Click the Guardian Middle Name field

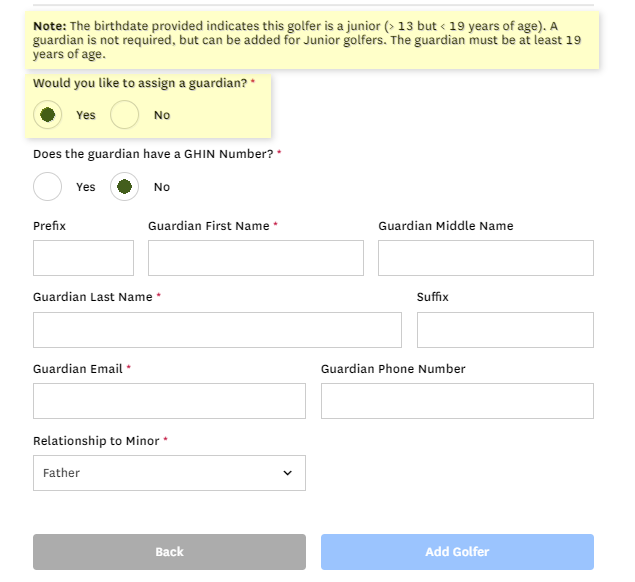pyautogui.click(x=485, y=258)
